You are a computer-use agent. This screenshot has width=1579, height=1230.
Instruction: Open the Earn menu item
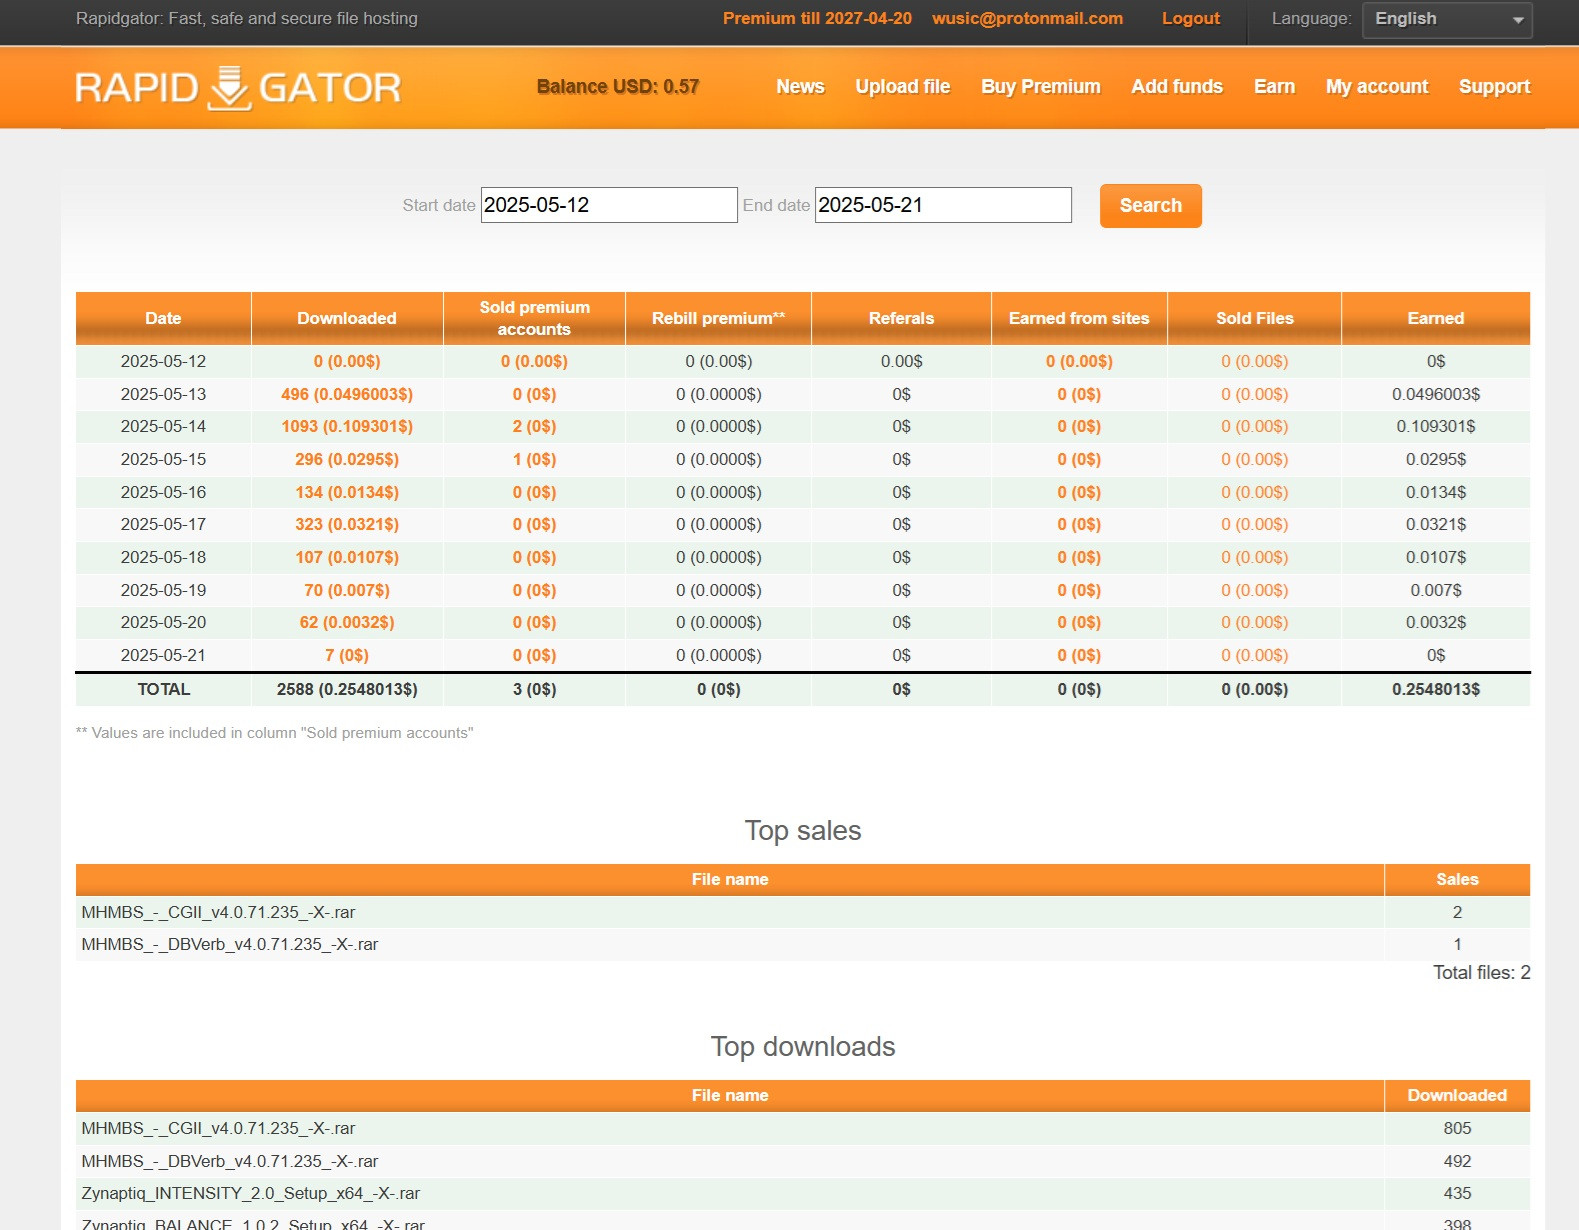click(1274, 87)
